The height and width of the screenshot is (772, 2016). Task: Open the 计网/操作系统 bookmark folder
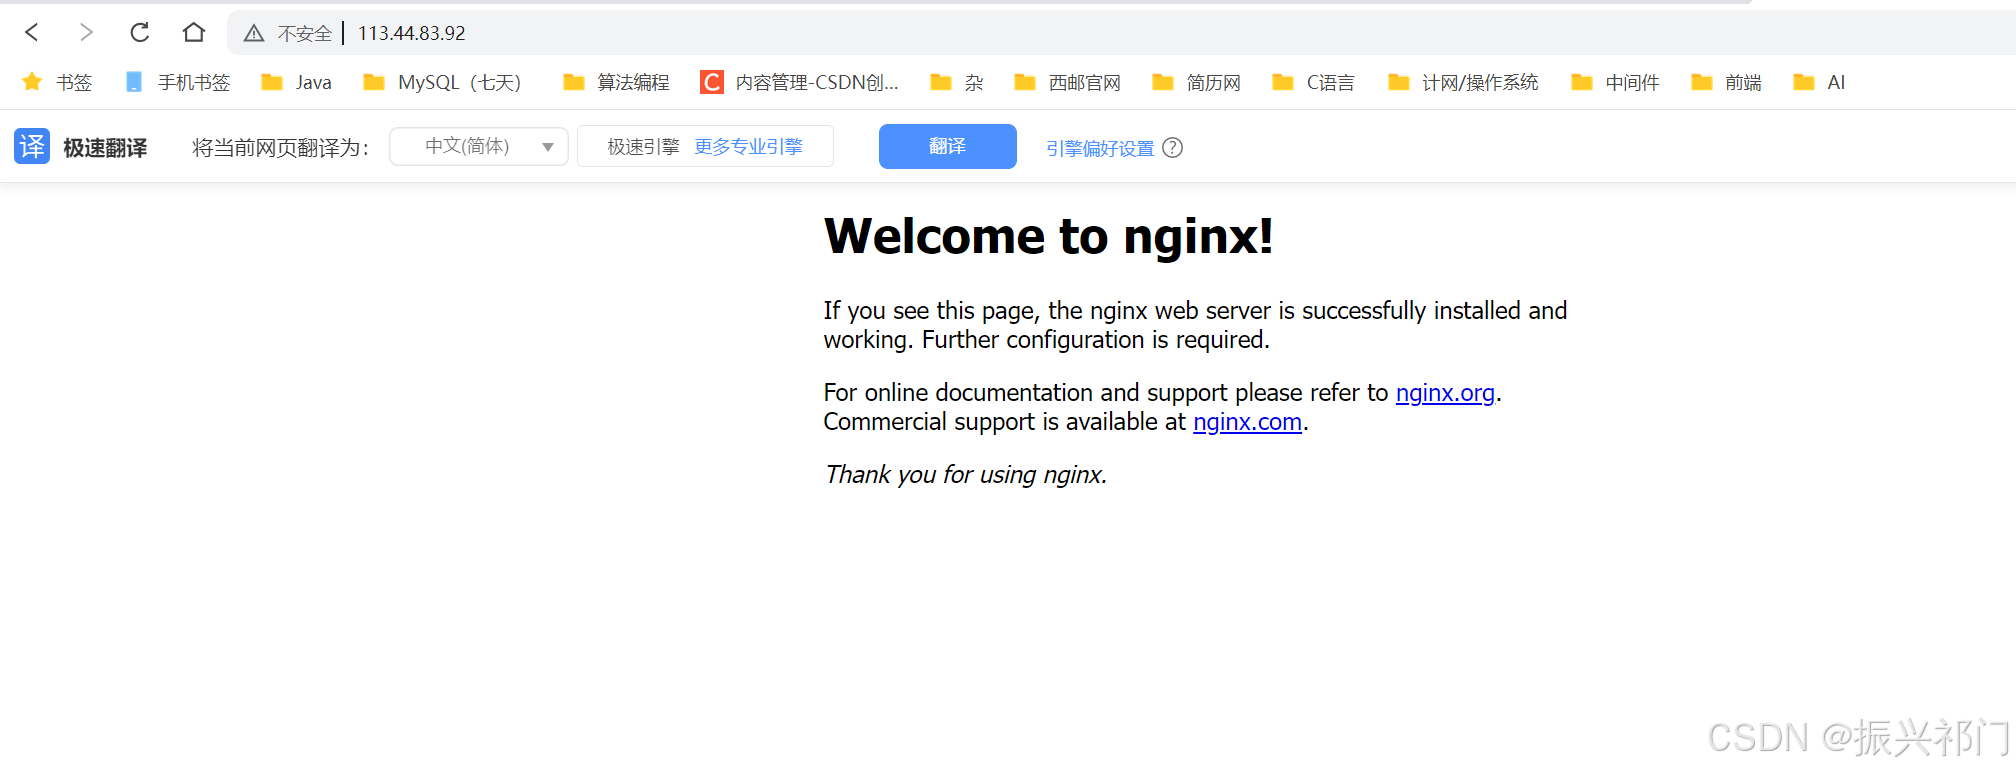(x=1463, y=82)
